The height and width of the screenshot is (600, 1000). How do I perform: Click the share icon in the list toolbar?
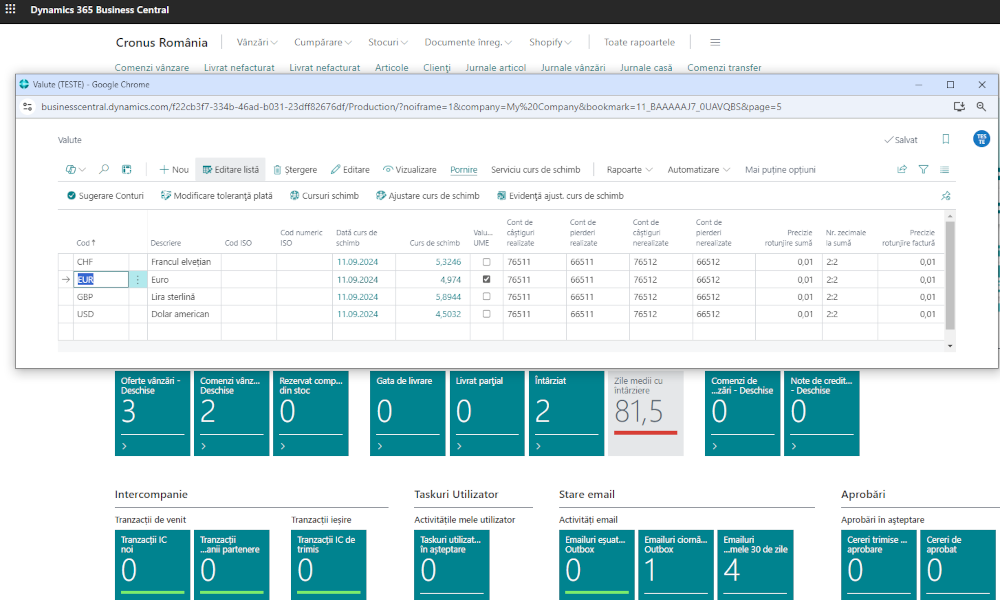901,170
